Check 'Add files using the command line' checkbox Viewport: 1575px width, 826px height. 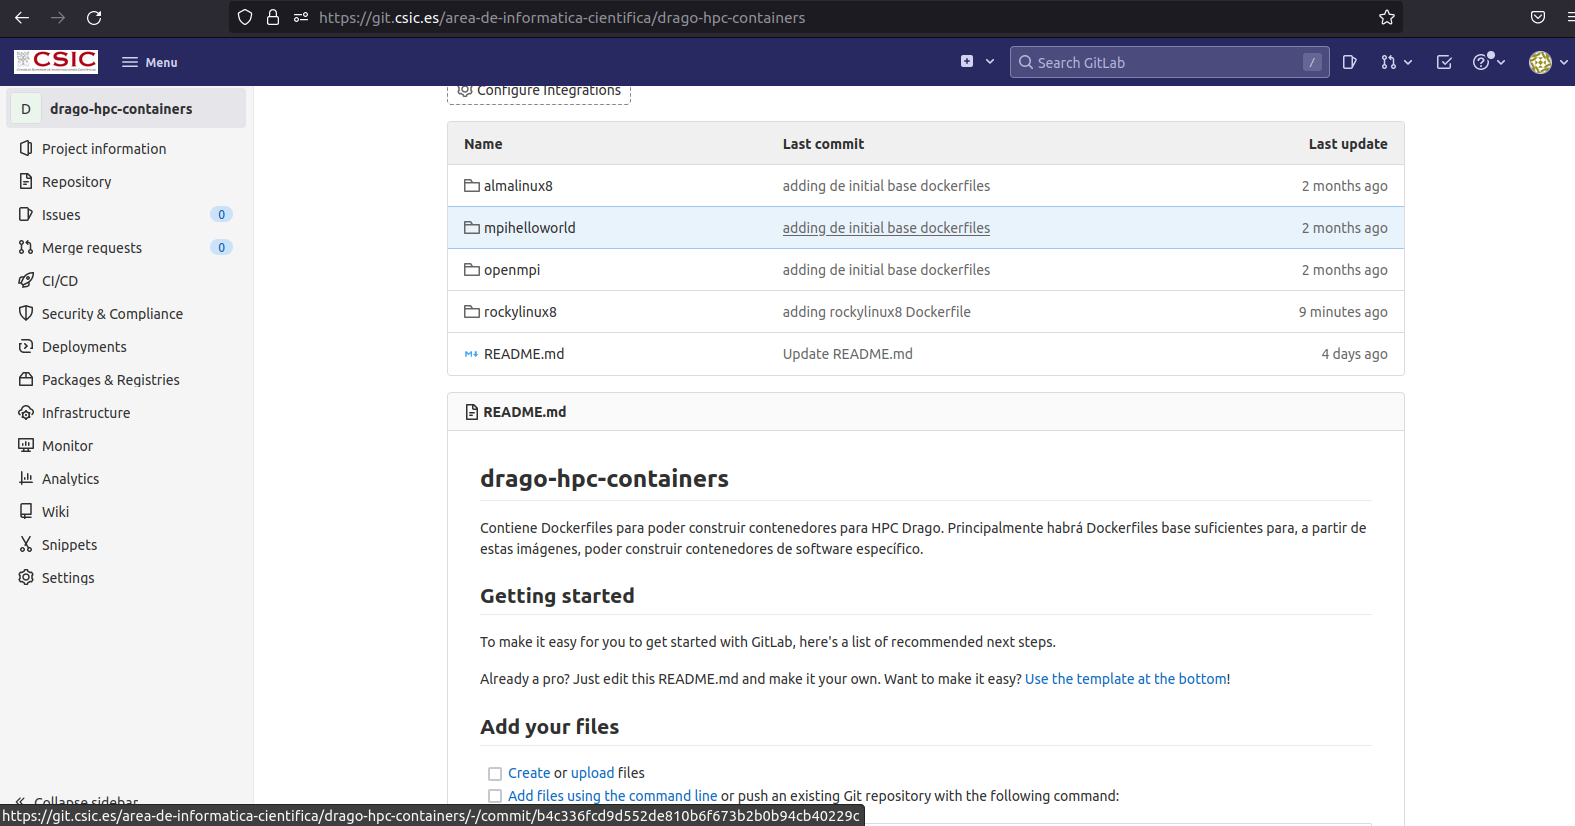point(494,796)
